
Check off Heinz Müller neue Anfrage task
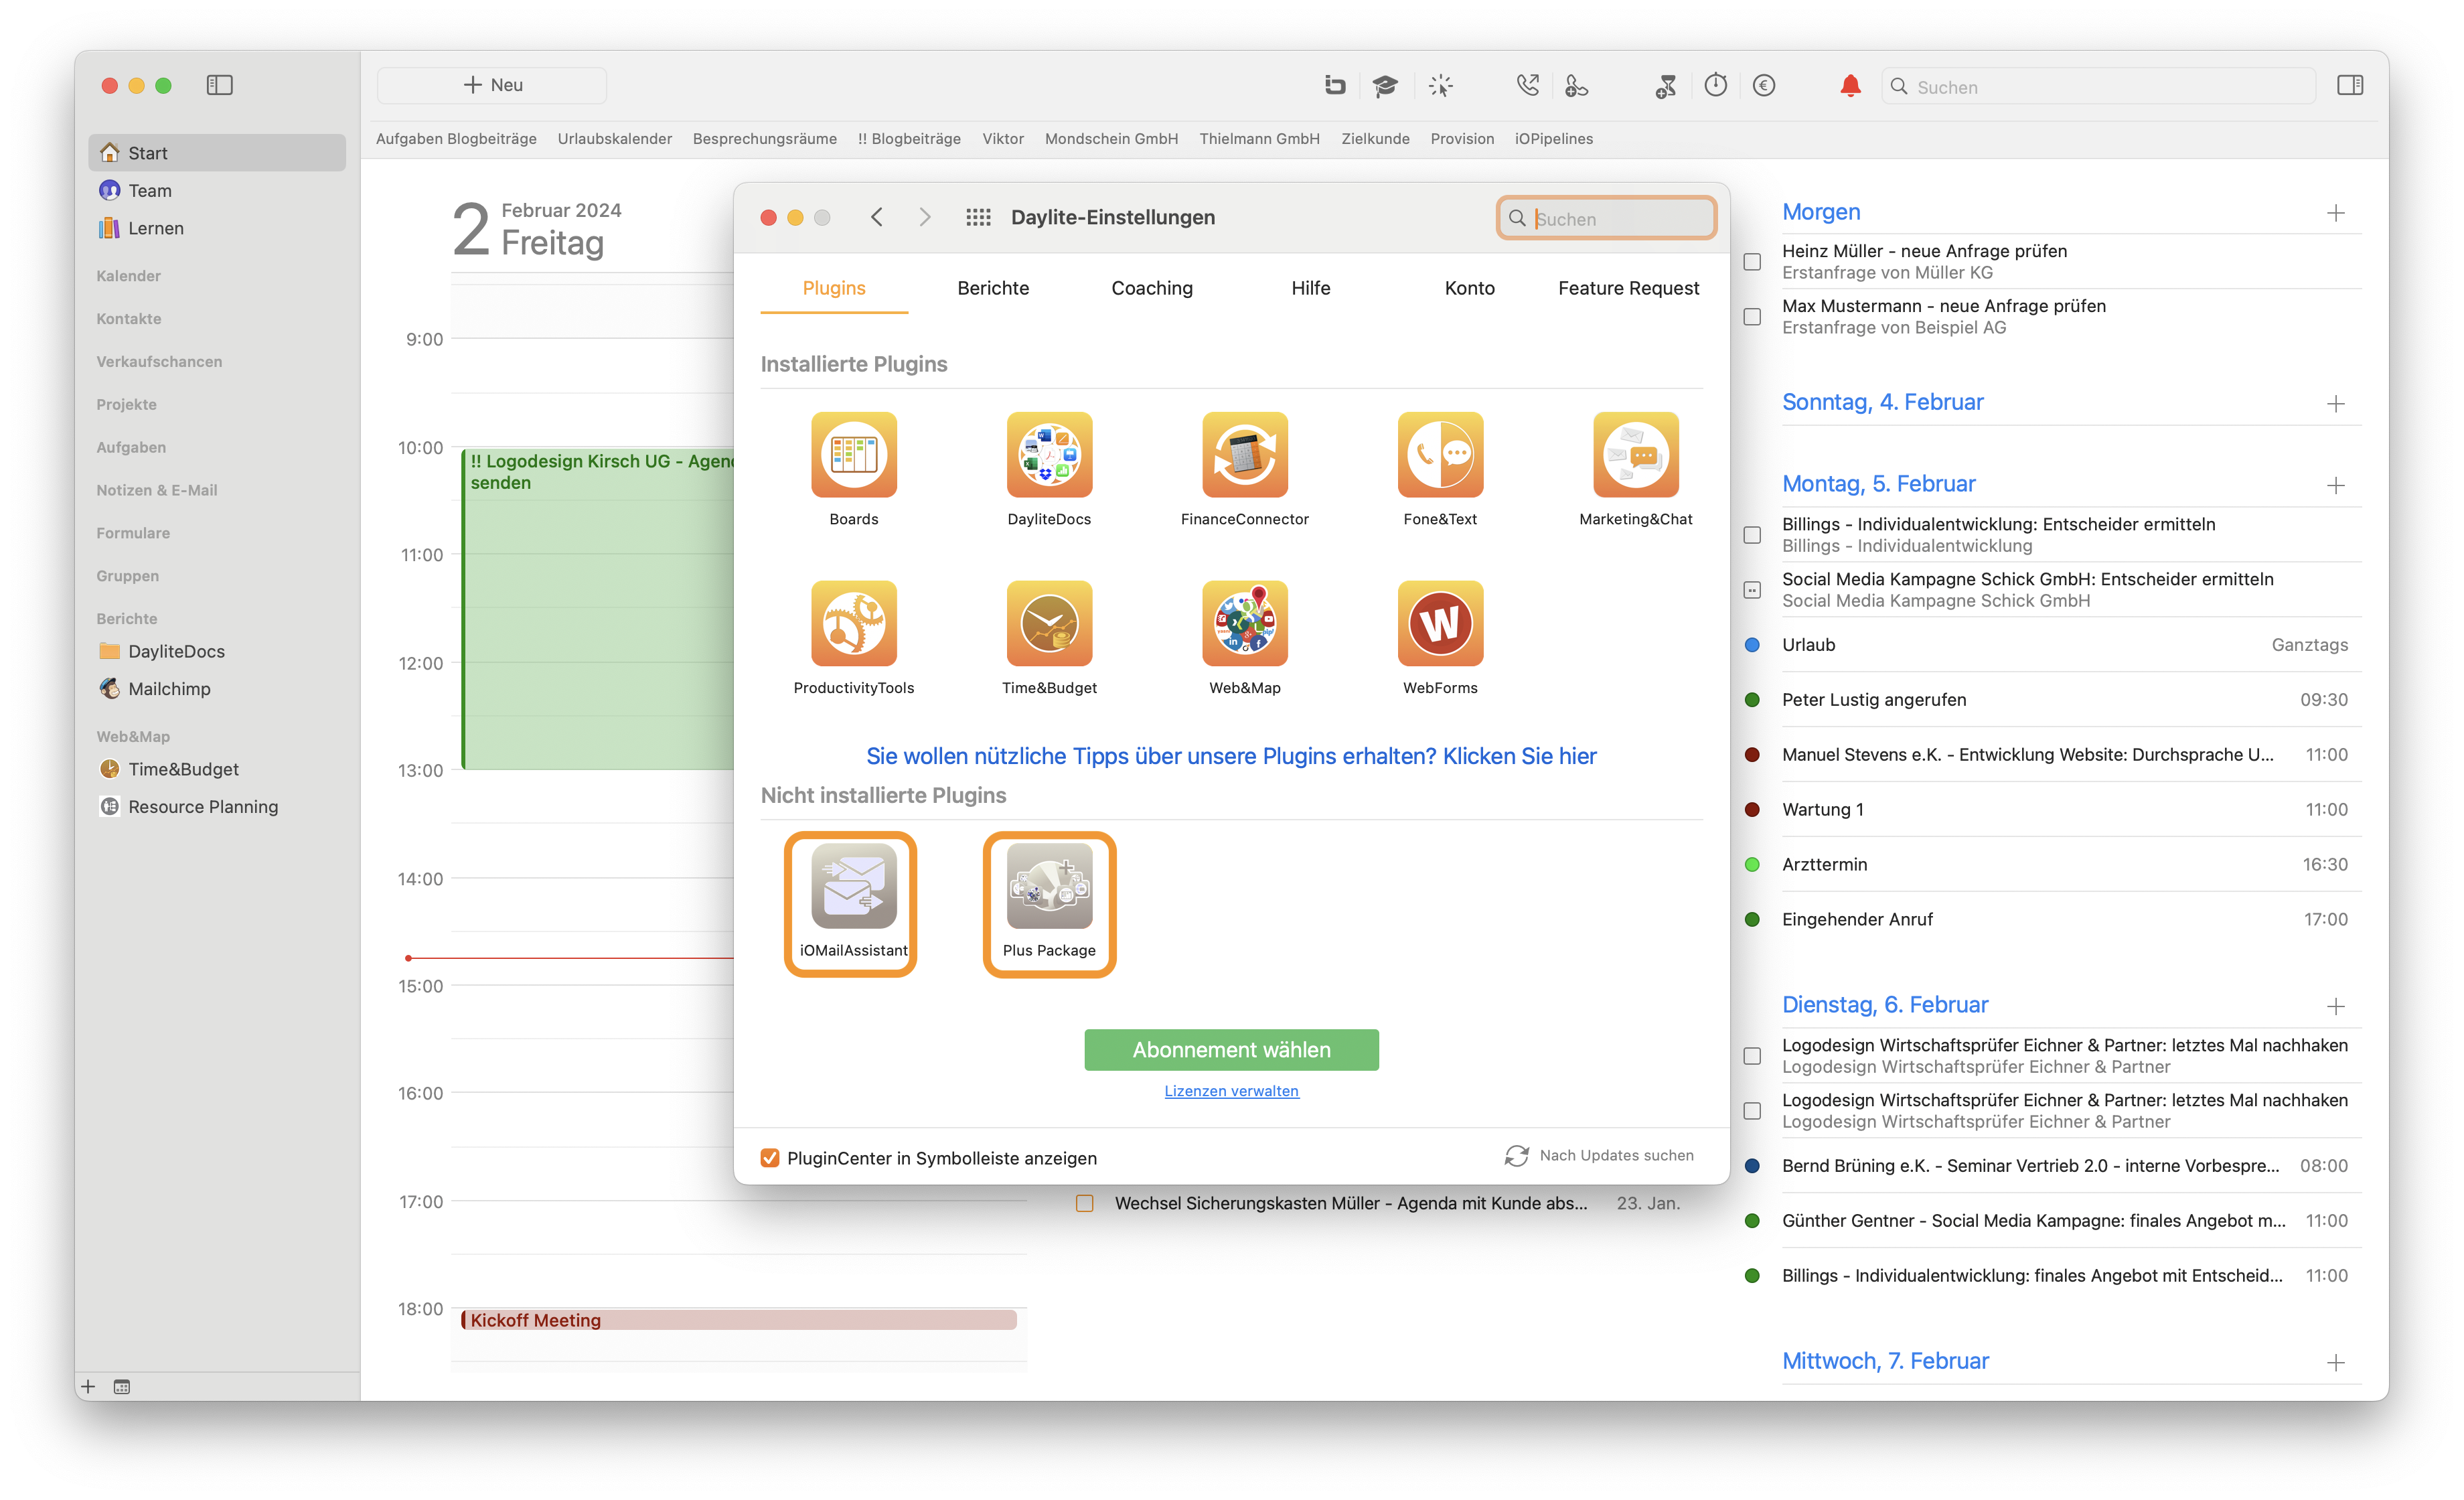(x=1752, y=262)
